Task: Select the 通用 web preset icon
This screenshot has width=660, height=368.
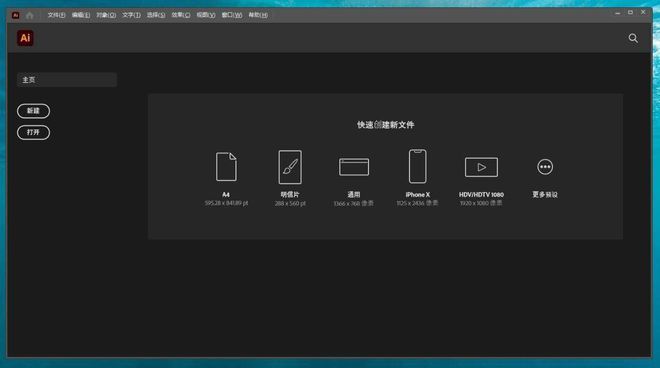Action: [x=354, y=167]
